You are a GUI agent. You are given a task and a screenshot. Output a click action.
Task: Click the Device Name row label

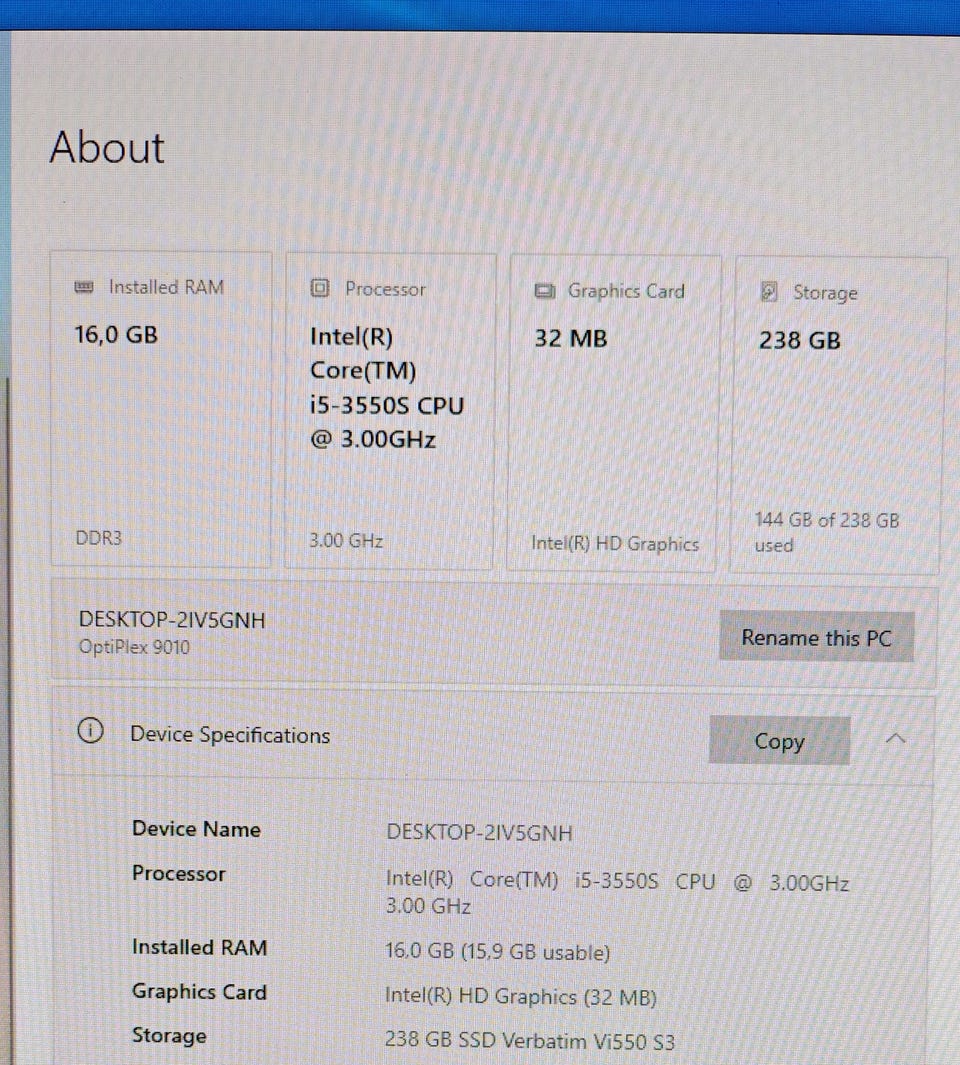pos(196,829)
